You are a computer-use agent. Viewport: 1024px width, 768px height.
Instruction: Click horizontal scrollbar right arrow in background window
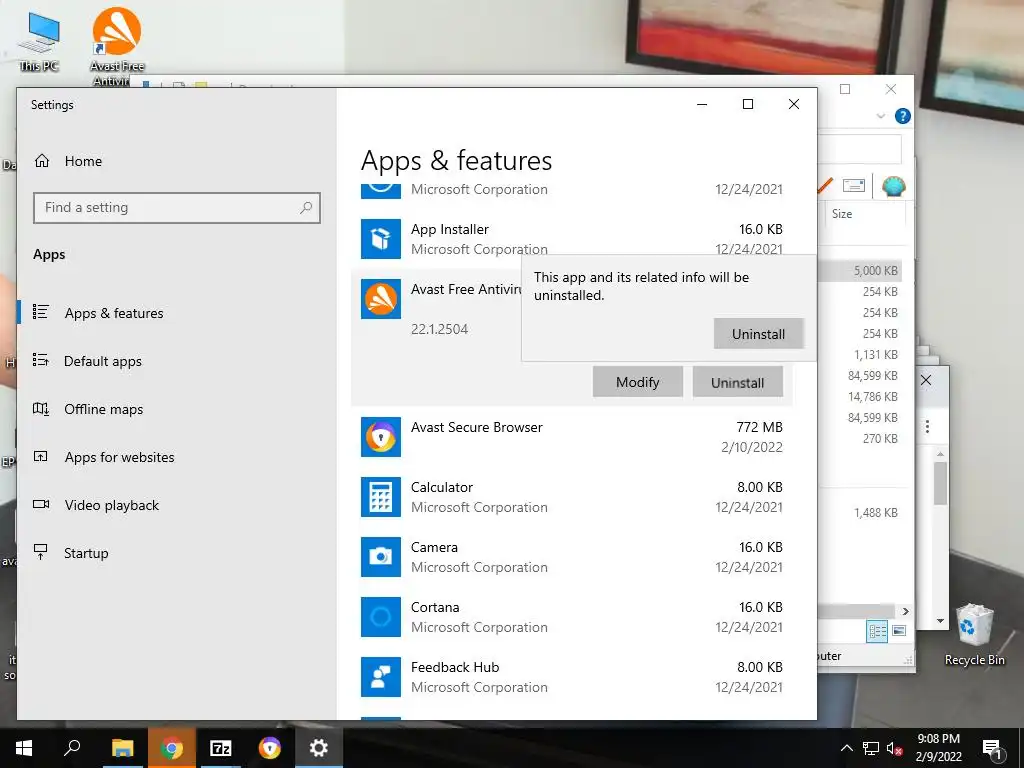click(905, 611)
